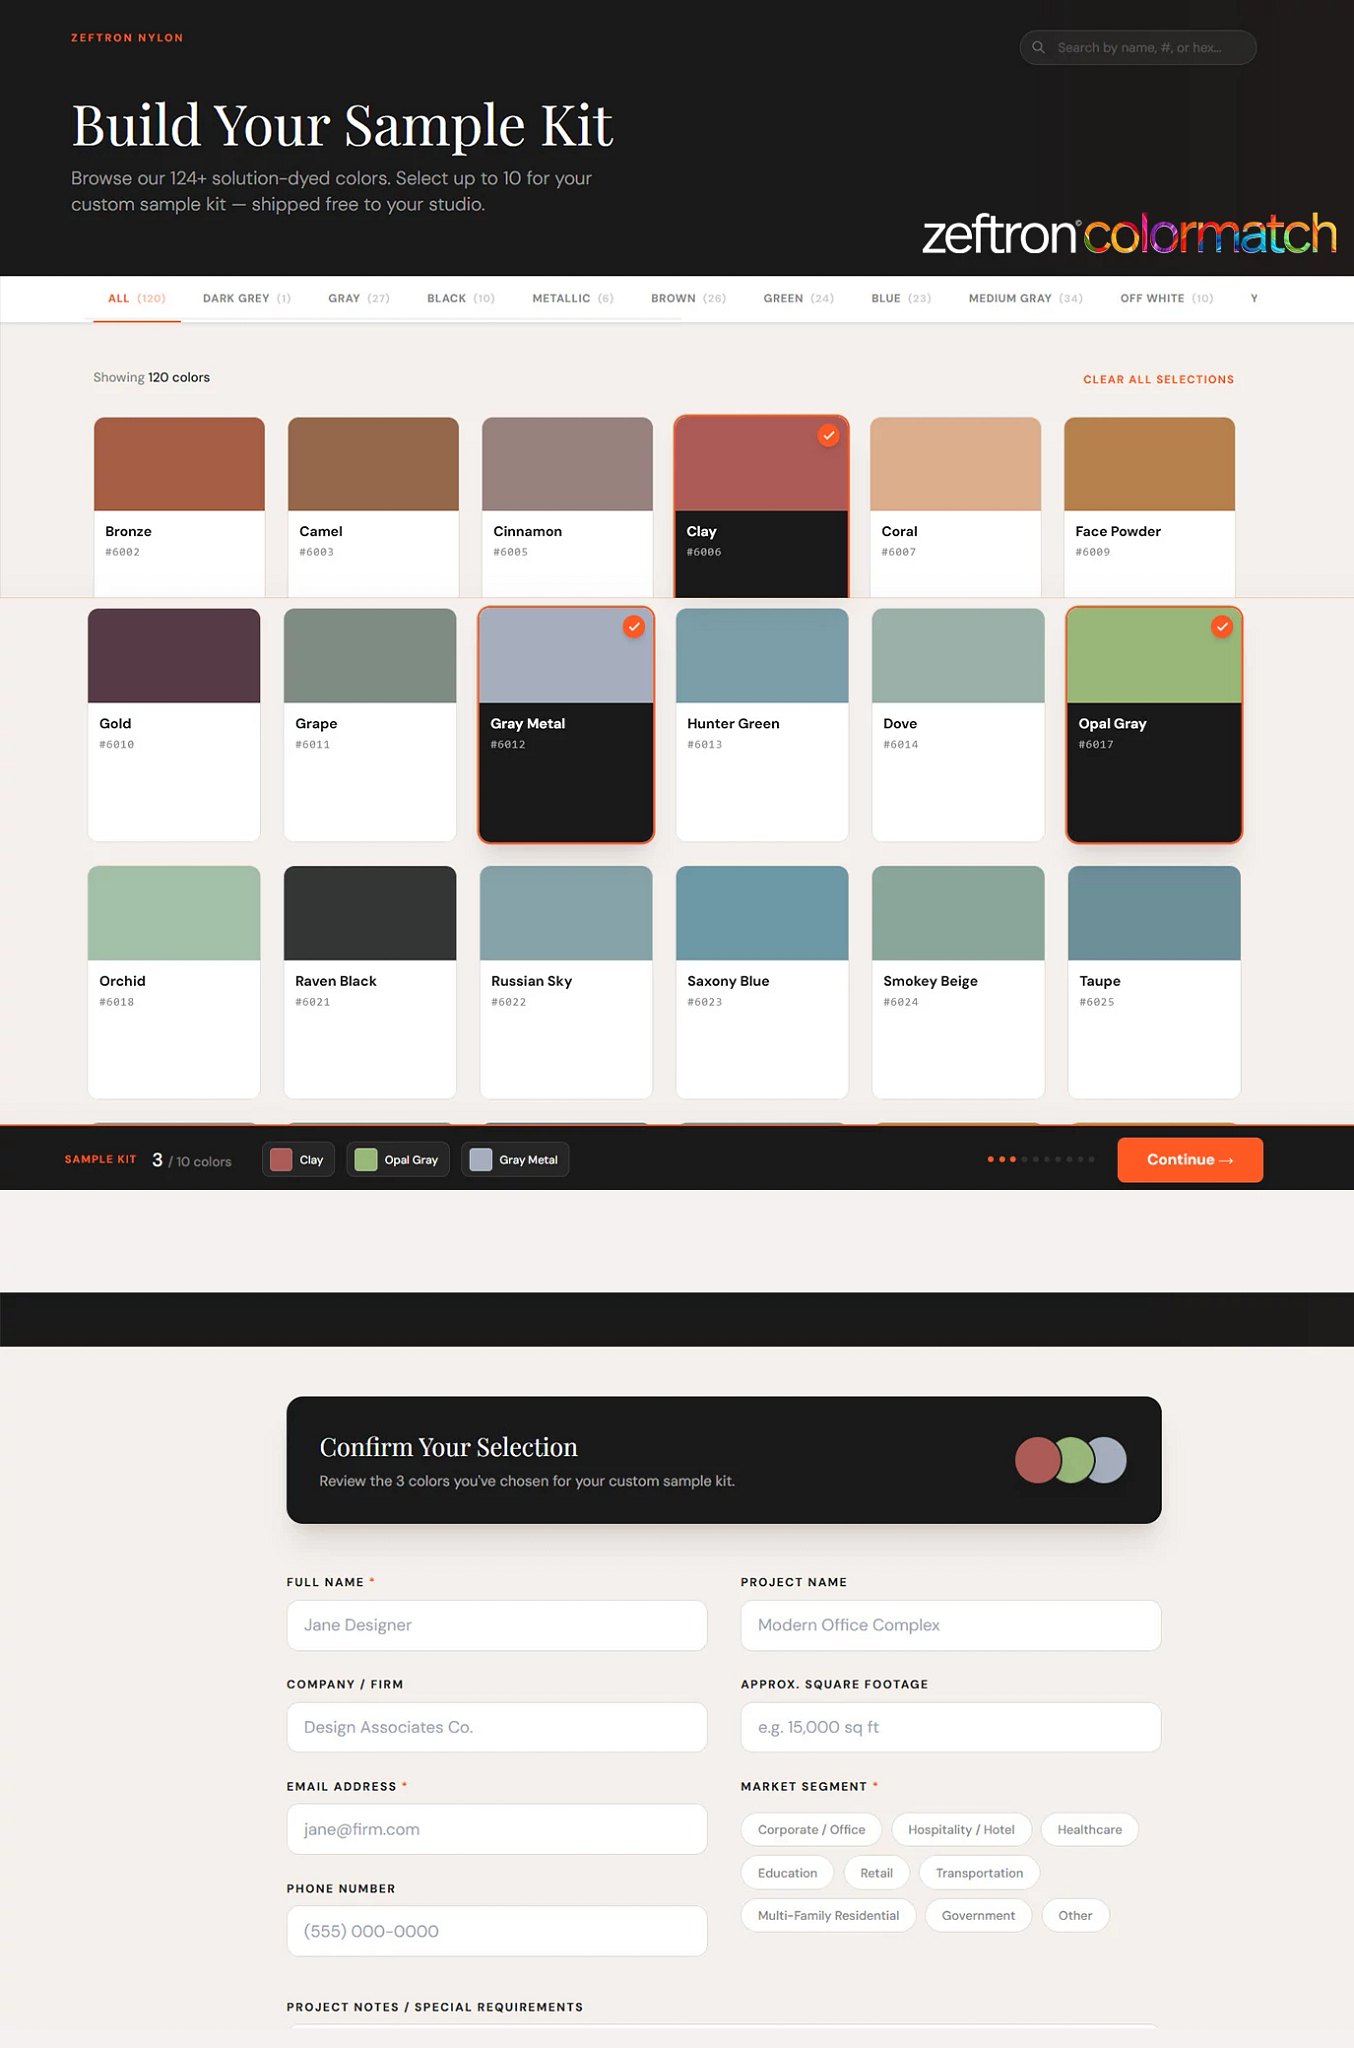Click the Gray Metal chip in sample kit bar
This screenshot has height=2048, width=1354.
pyautogui.click(x=515, y=1160)
